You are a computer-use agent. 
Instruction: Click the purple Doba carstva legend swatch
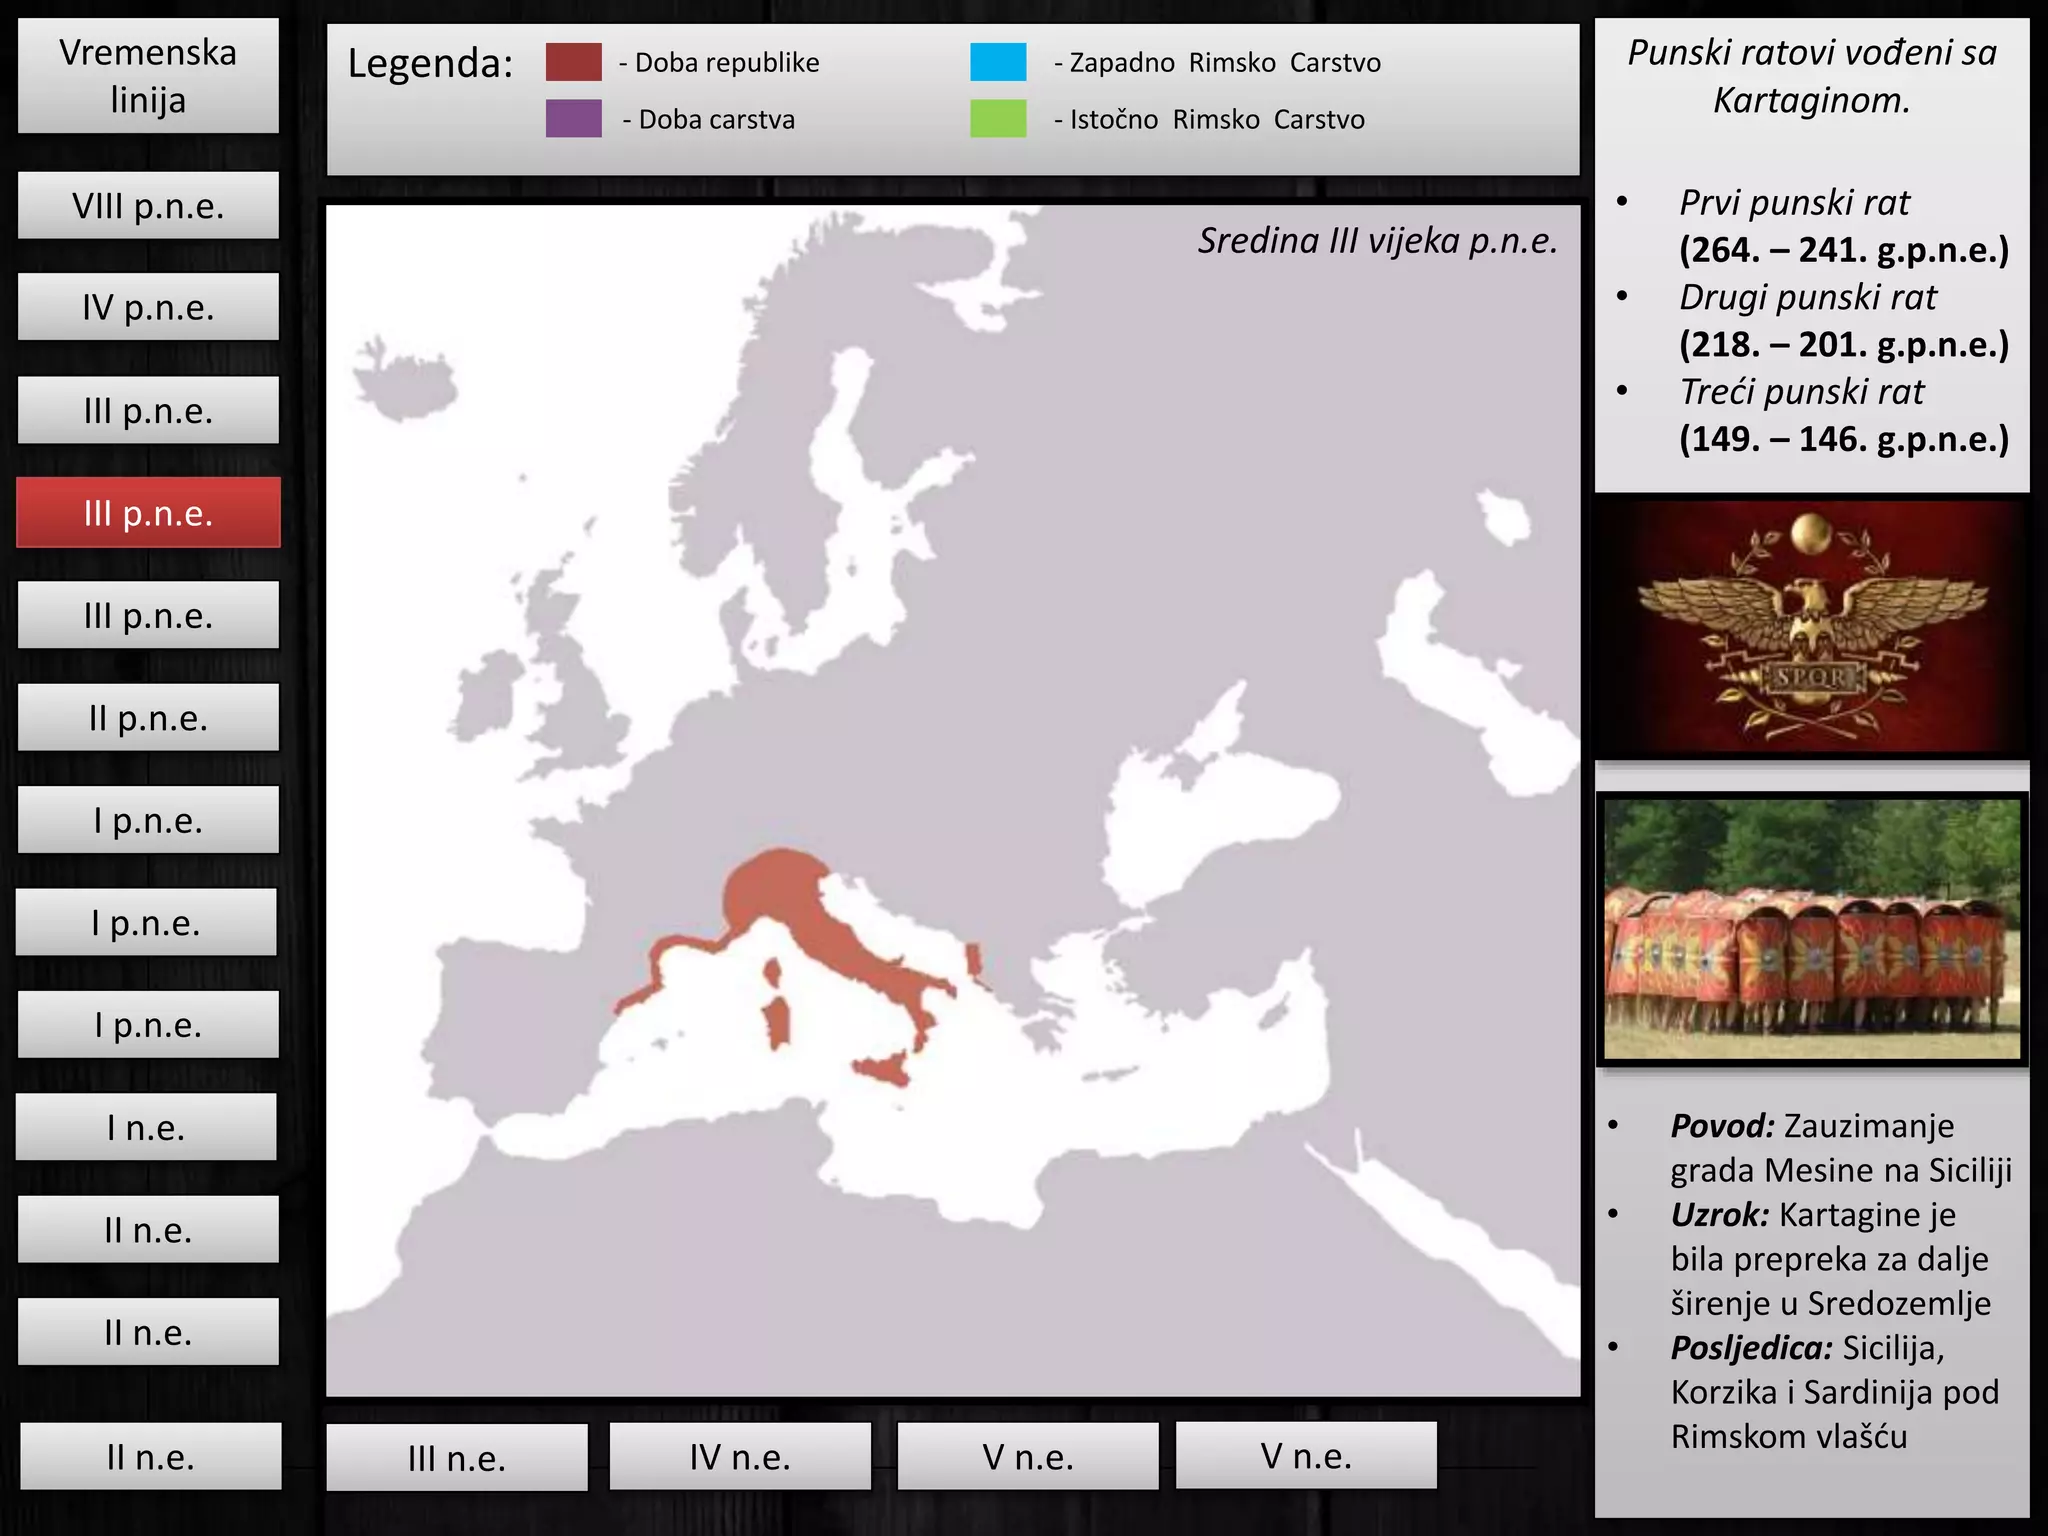click(x=573, y=119)
